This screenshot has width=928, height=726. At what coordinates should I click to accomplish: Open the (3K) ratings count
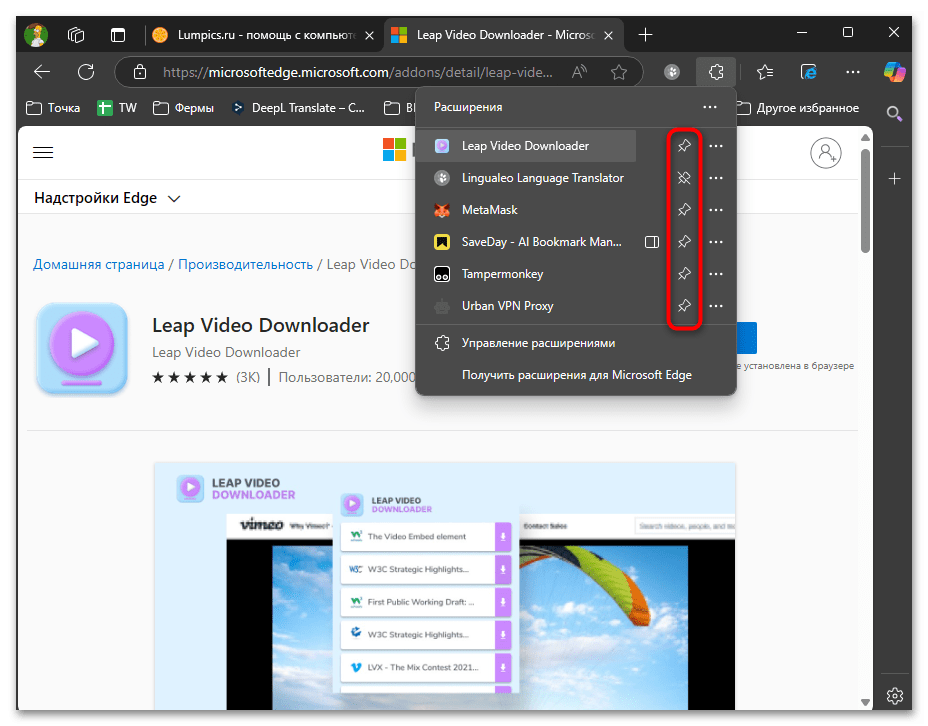[x=248, y=377]
